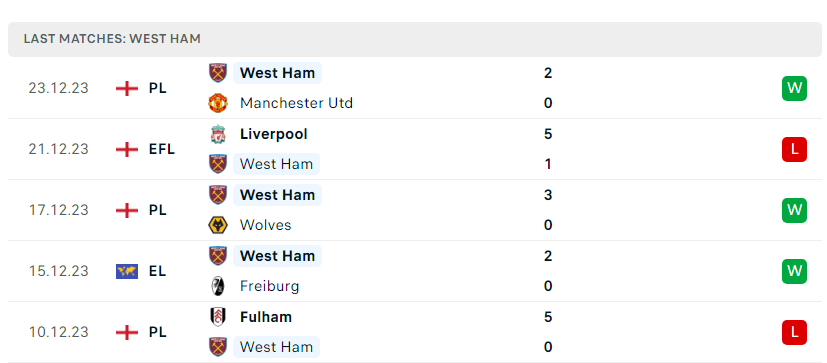This screenshot has width=827, height=363.
Task: Click the Fulham club crest icon
Action: [x=218, y=317]
